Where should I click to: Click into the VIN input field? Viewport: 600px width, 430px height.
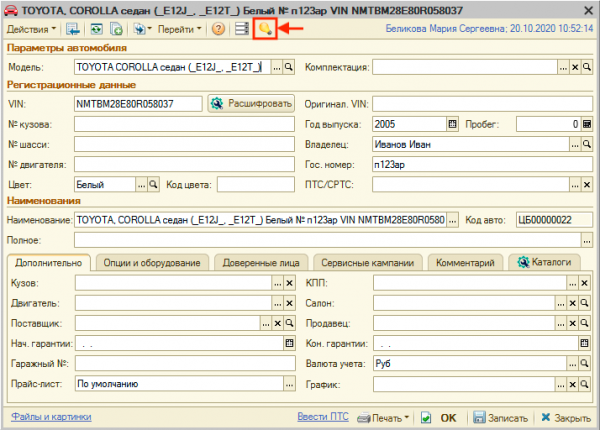(x=138, y=104)
